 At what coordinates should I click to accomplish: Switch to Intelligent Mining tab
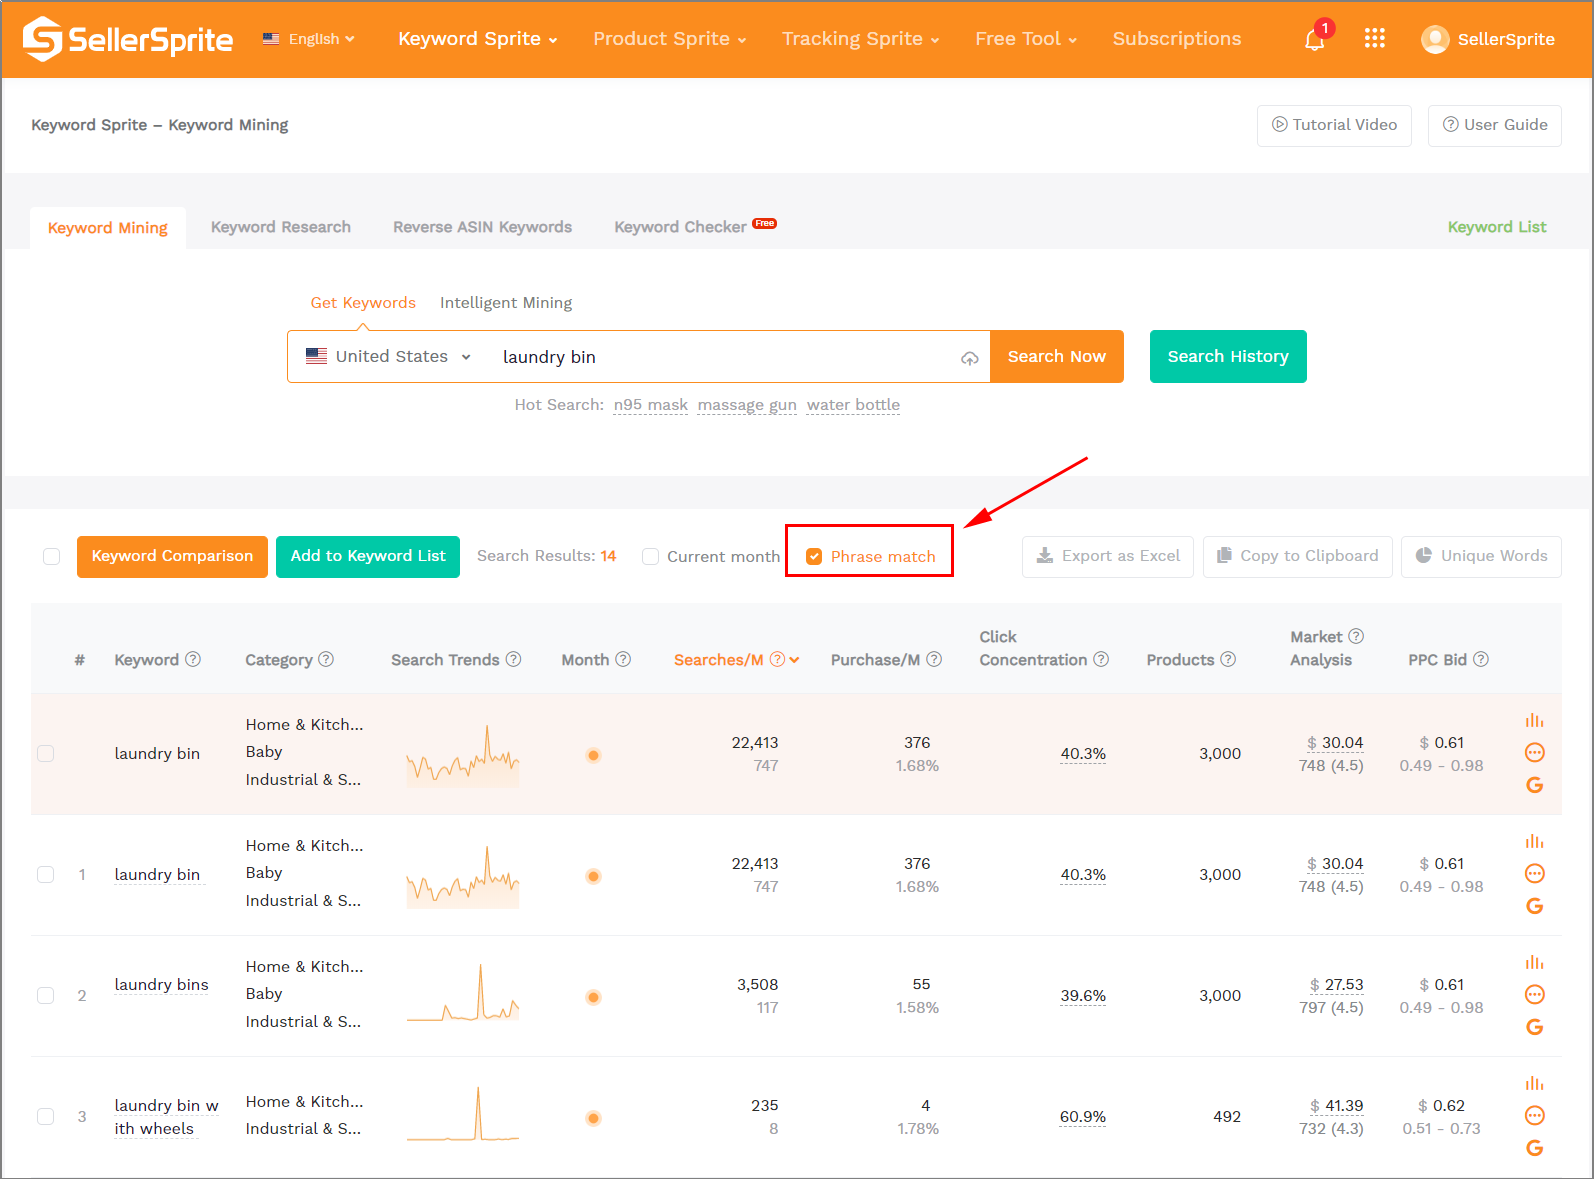[506, 303]
